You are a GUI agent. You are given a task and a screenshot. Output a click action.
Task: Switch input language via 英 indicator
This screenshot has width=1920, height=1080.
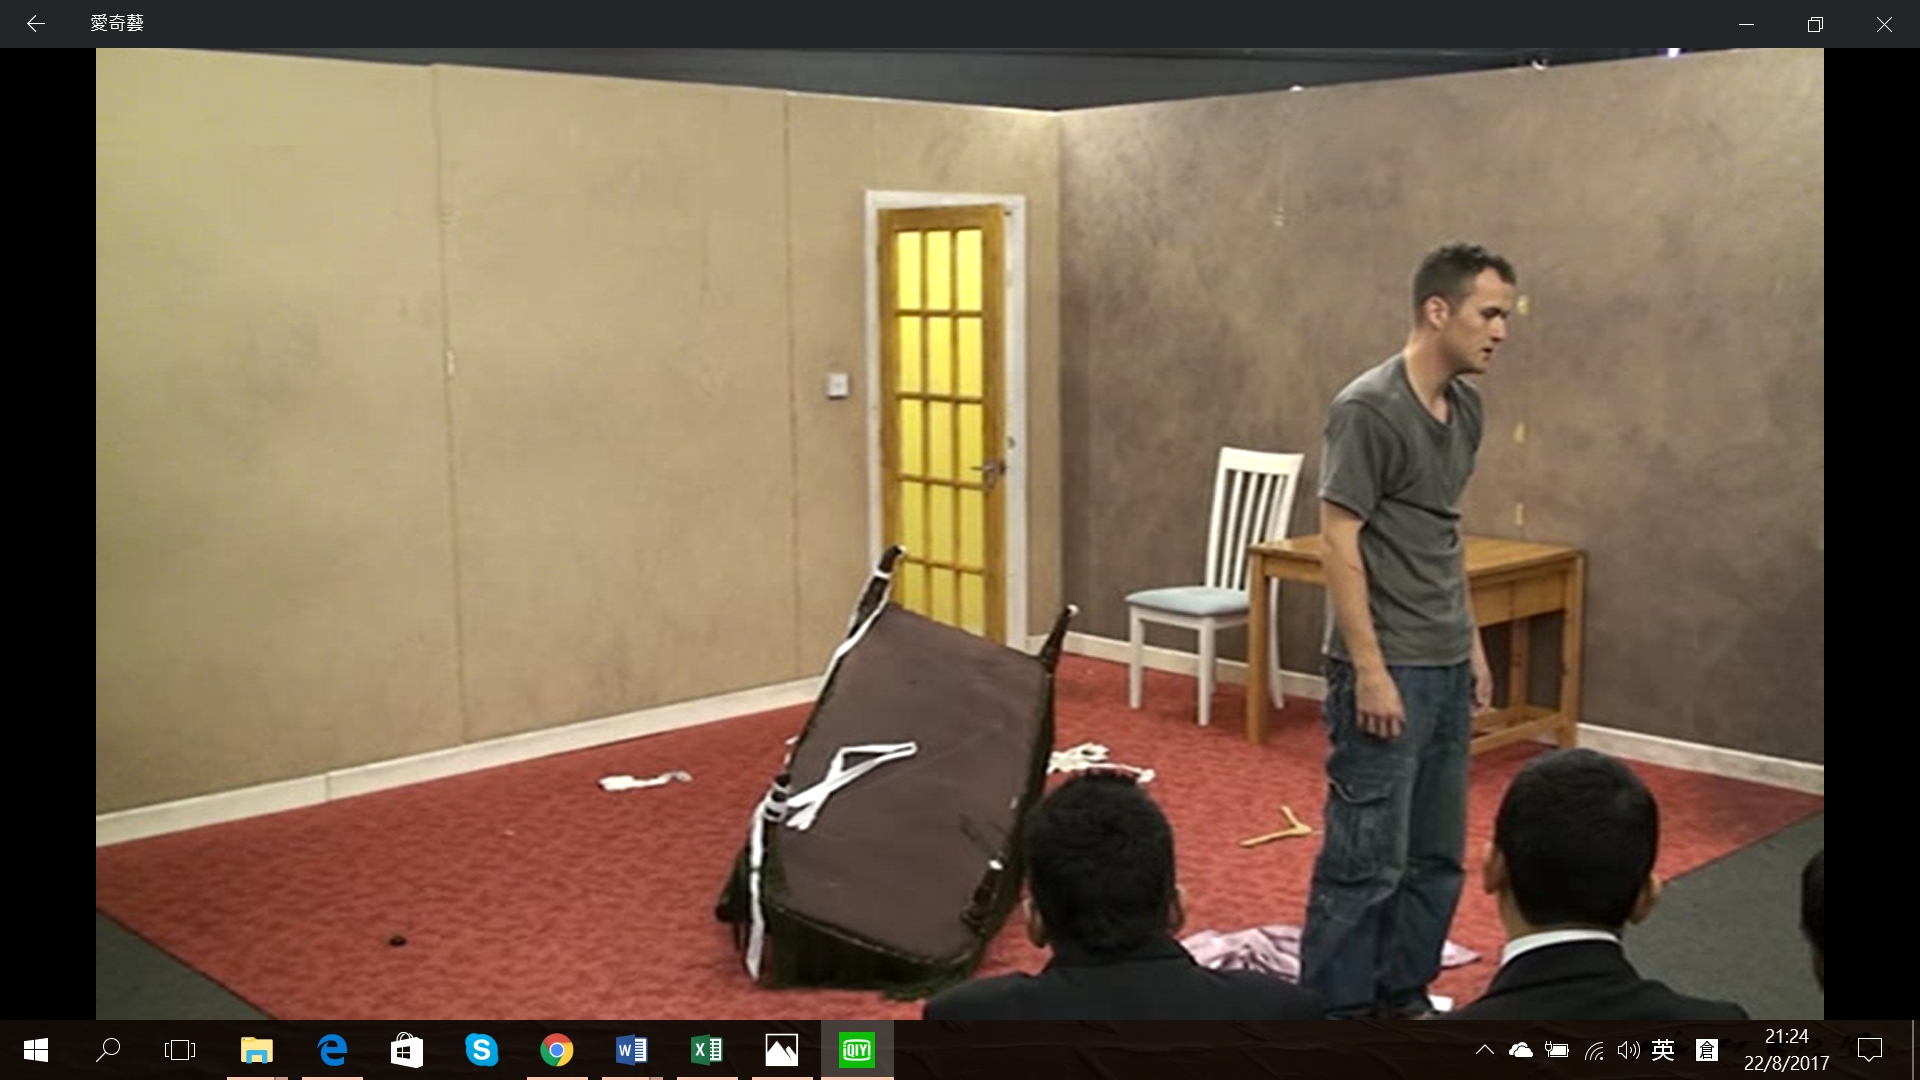pyautogui.click(x=1664, y=1050)
